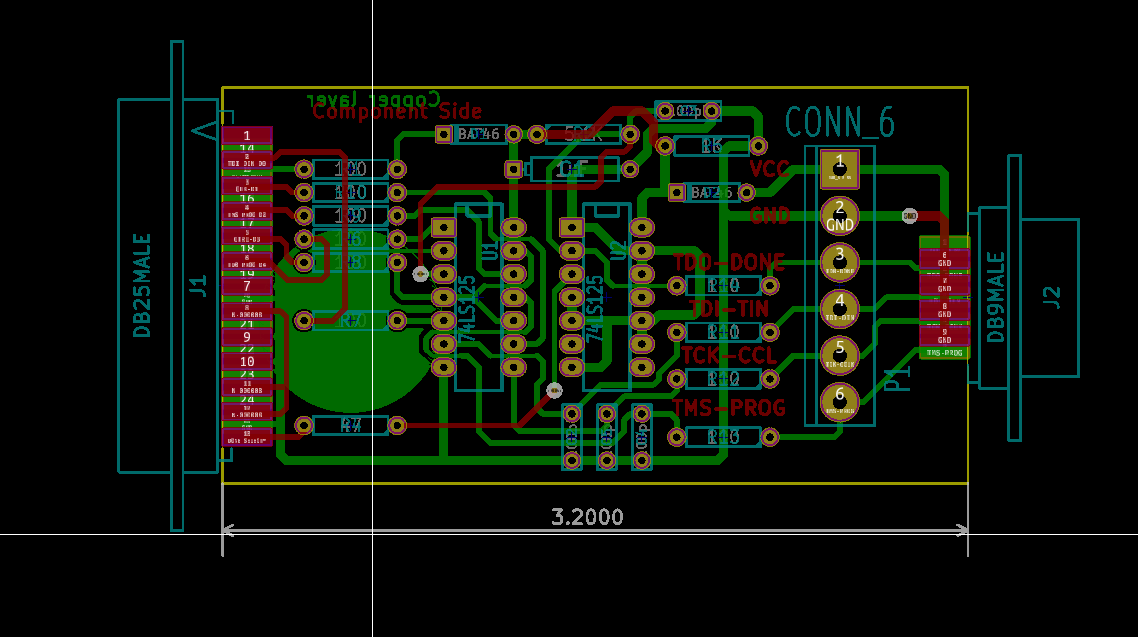Viewport: 1138px width, 637px height.
Task: Click the large red TMS-PROG label
Action: (x=729, y=408)
